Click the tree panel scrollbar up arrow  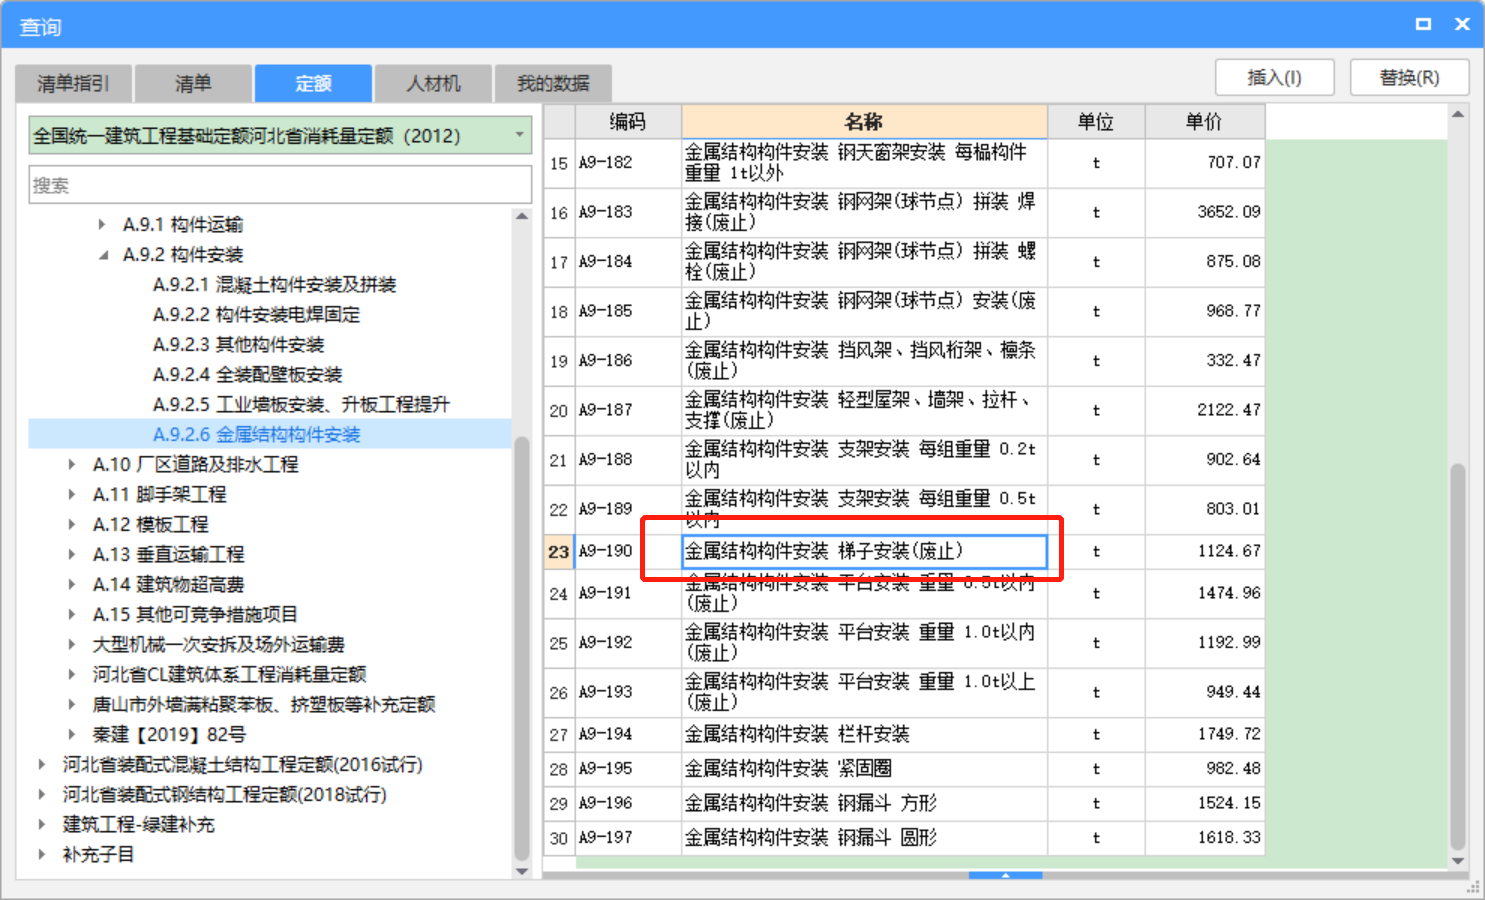point(522,216)
